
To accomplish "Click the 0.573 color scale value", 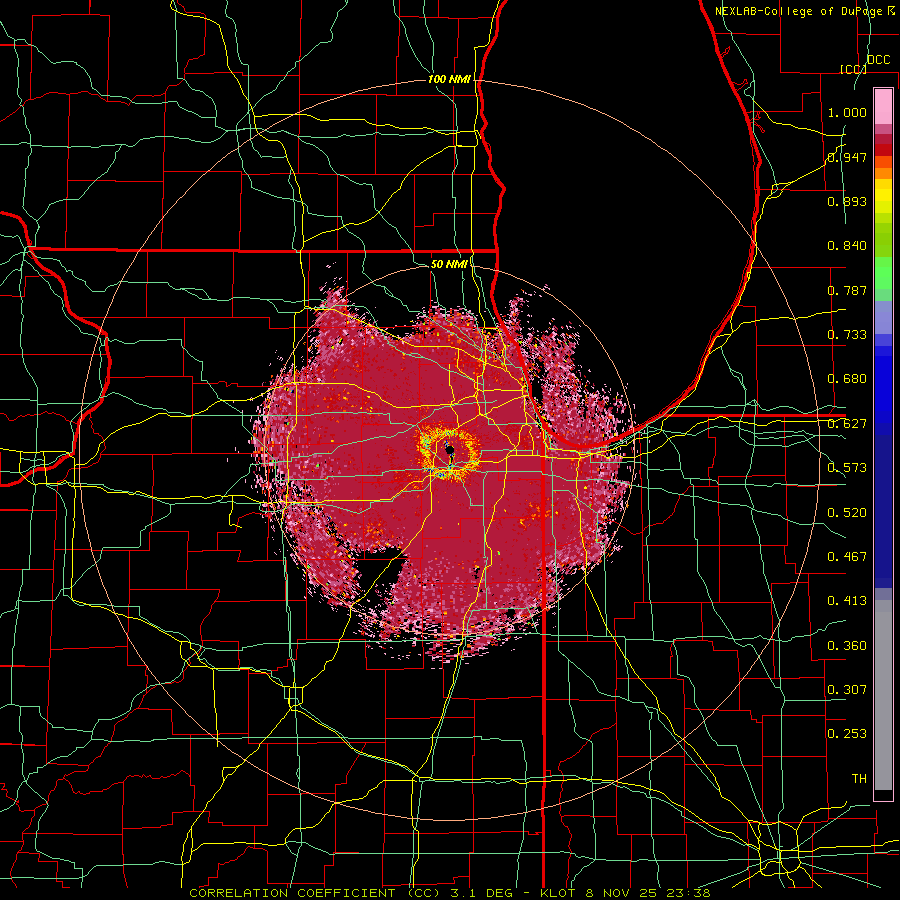I will pos(847,468).
